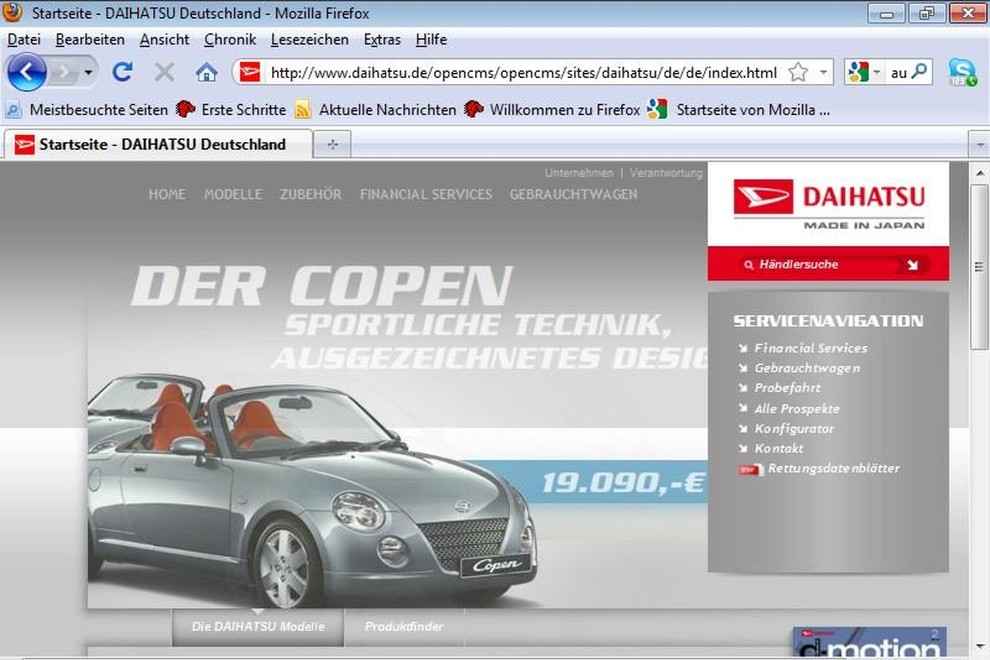Open the Alle Prospekte service link
The height and width of the screenshot is (660, 990).
[797, 409]
